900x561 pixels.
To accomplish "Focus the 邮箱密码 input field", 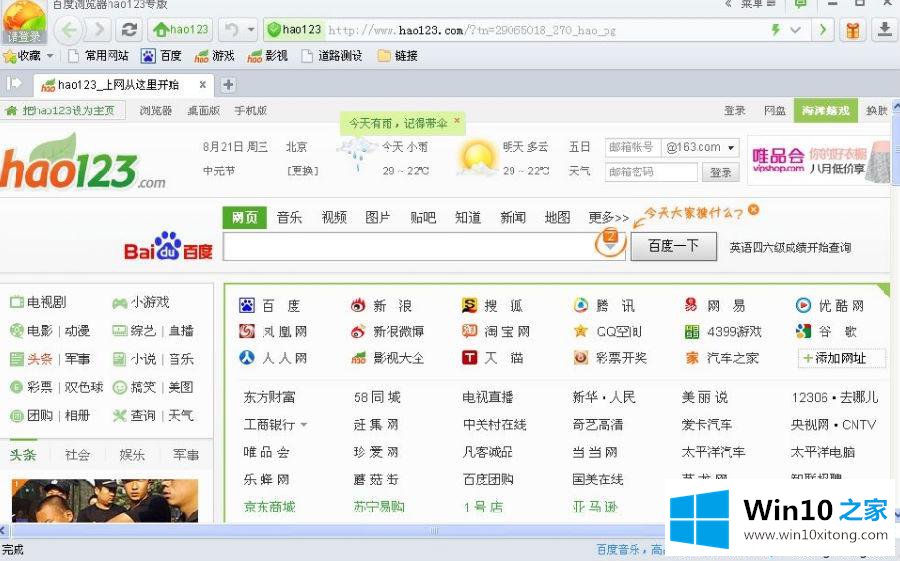I will coord(651,172).
